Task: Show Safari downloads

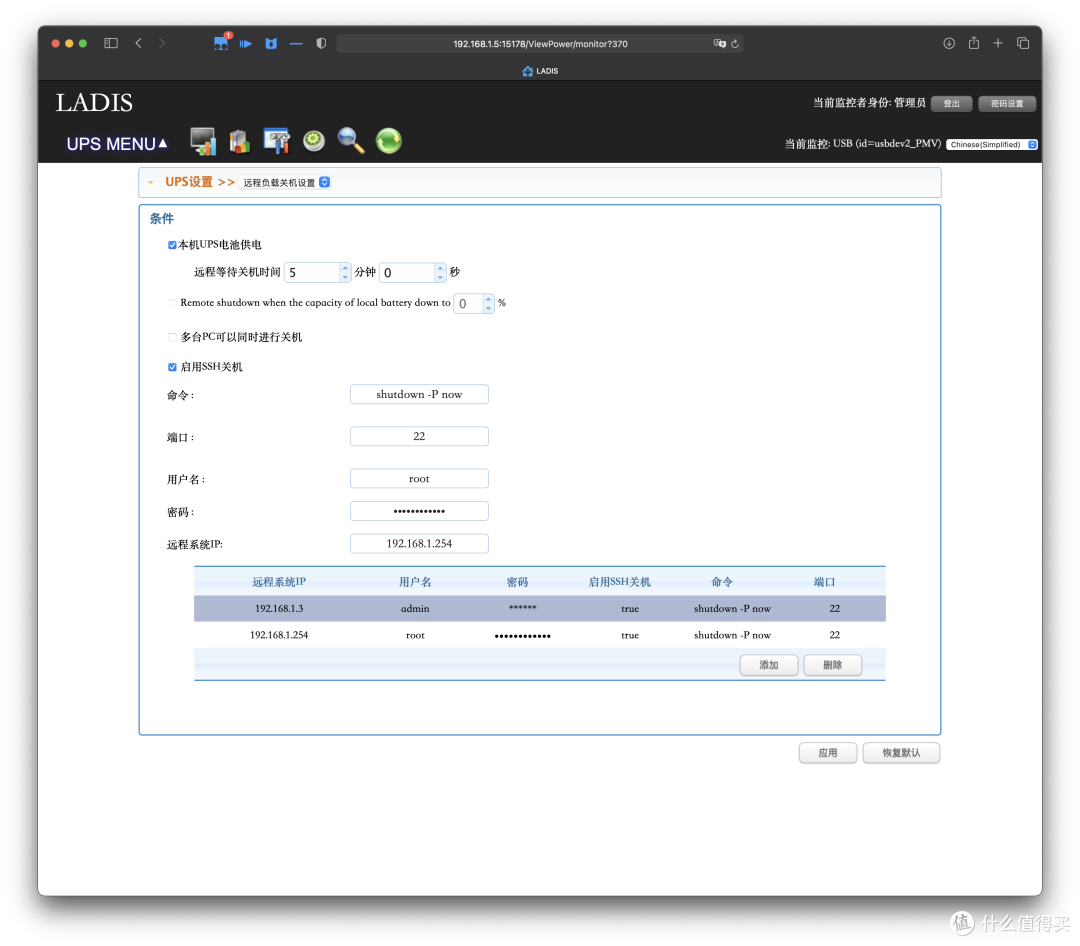Action: coord(949,43)
